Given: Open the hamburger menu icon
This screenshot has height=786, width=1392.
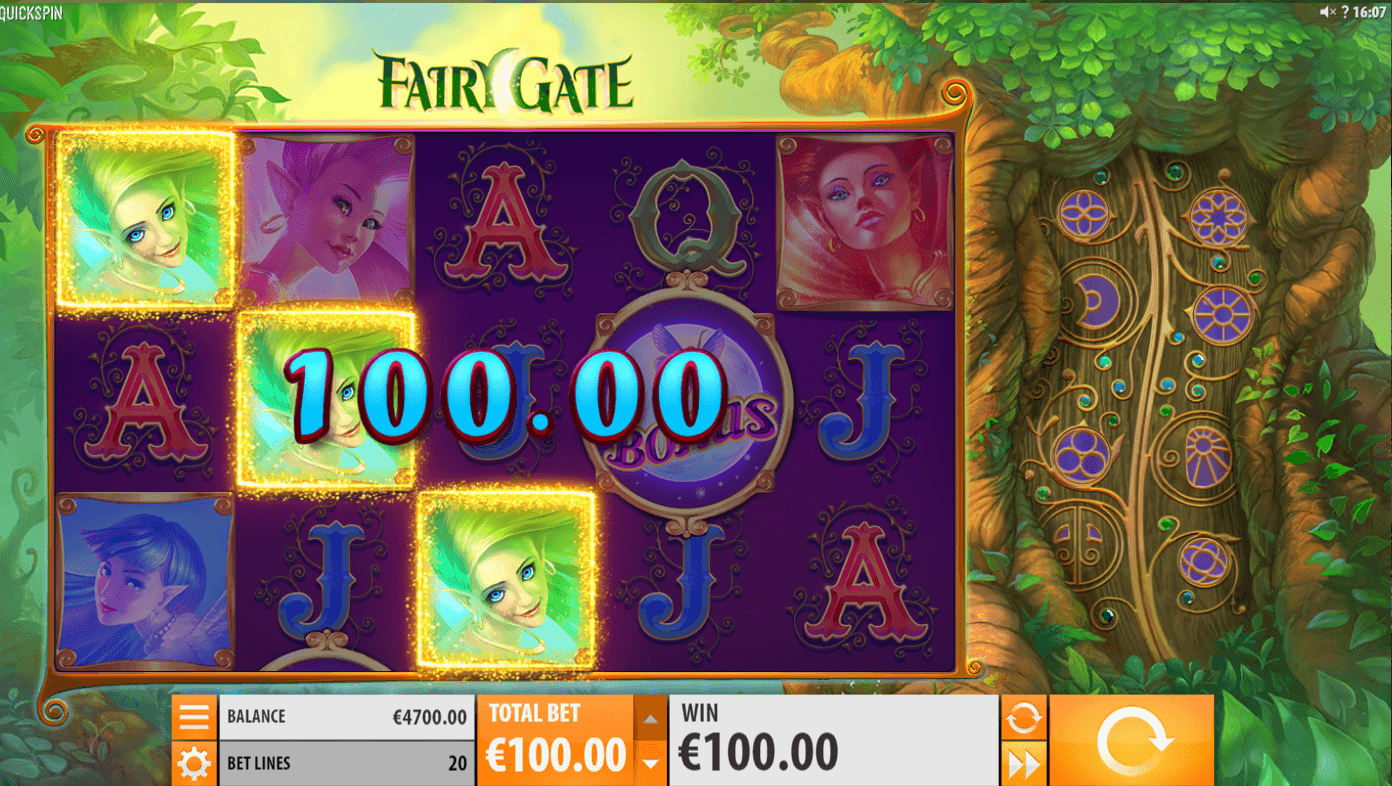Looking at the screenshot, I should point(194,717).
